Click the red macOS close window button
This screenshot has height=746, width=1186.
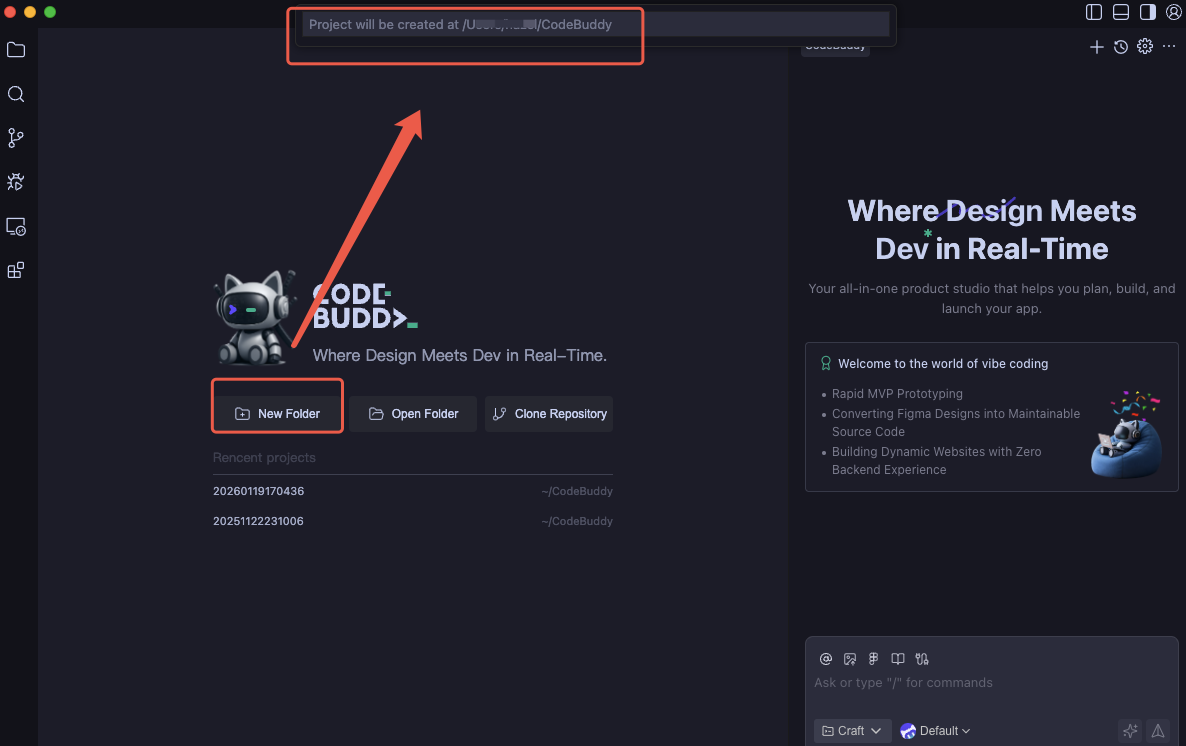[10, 11]
